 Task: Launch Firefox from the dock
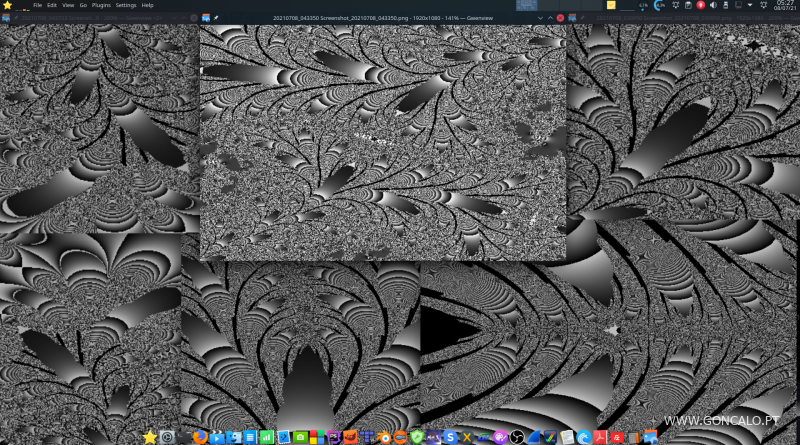(x=200, y=437)
